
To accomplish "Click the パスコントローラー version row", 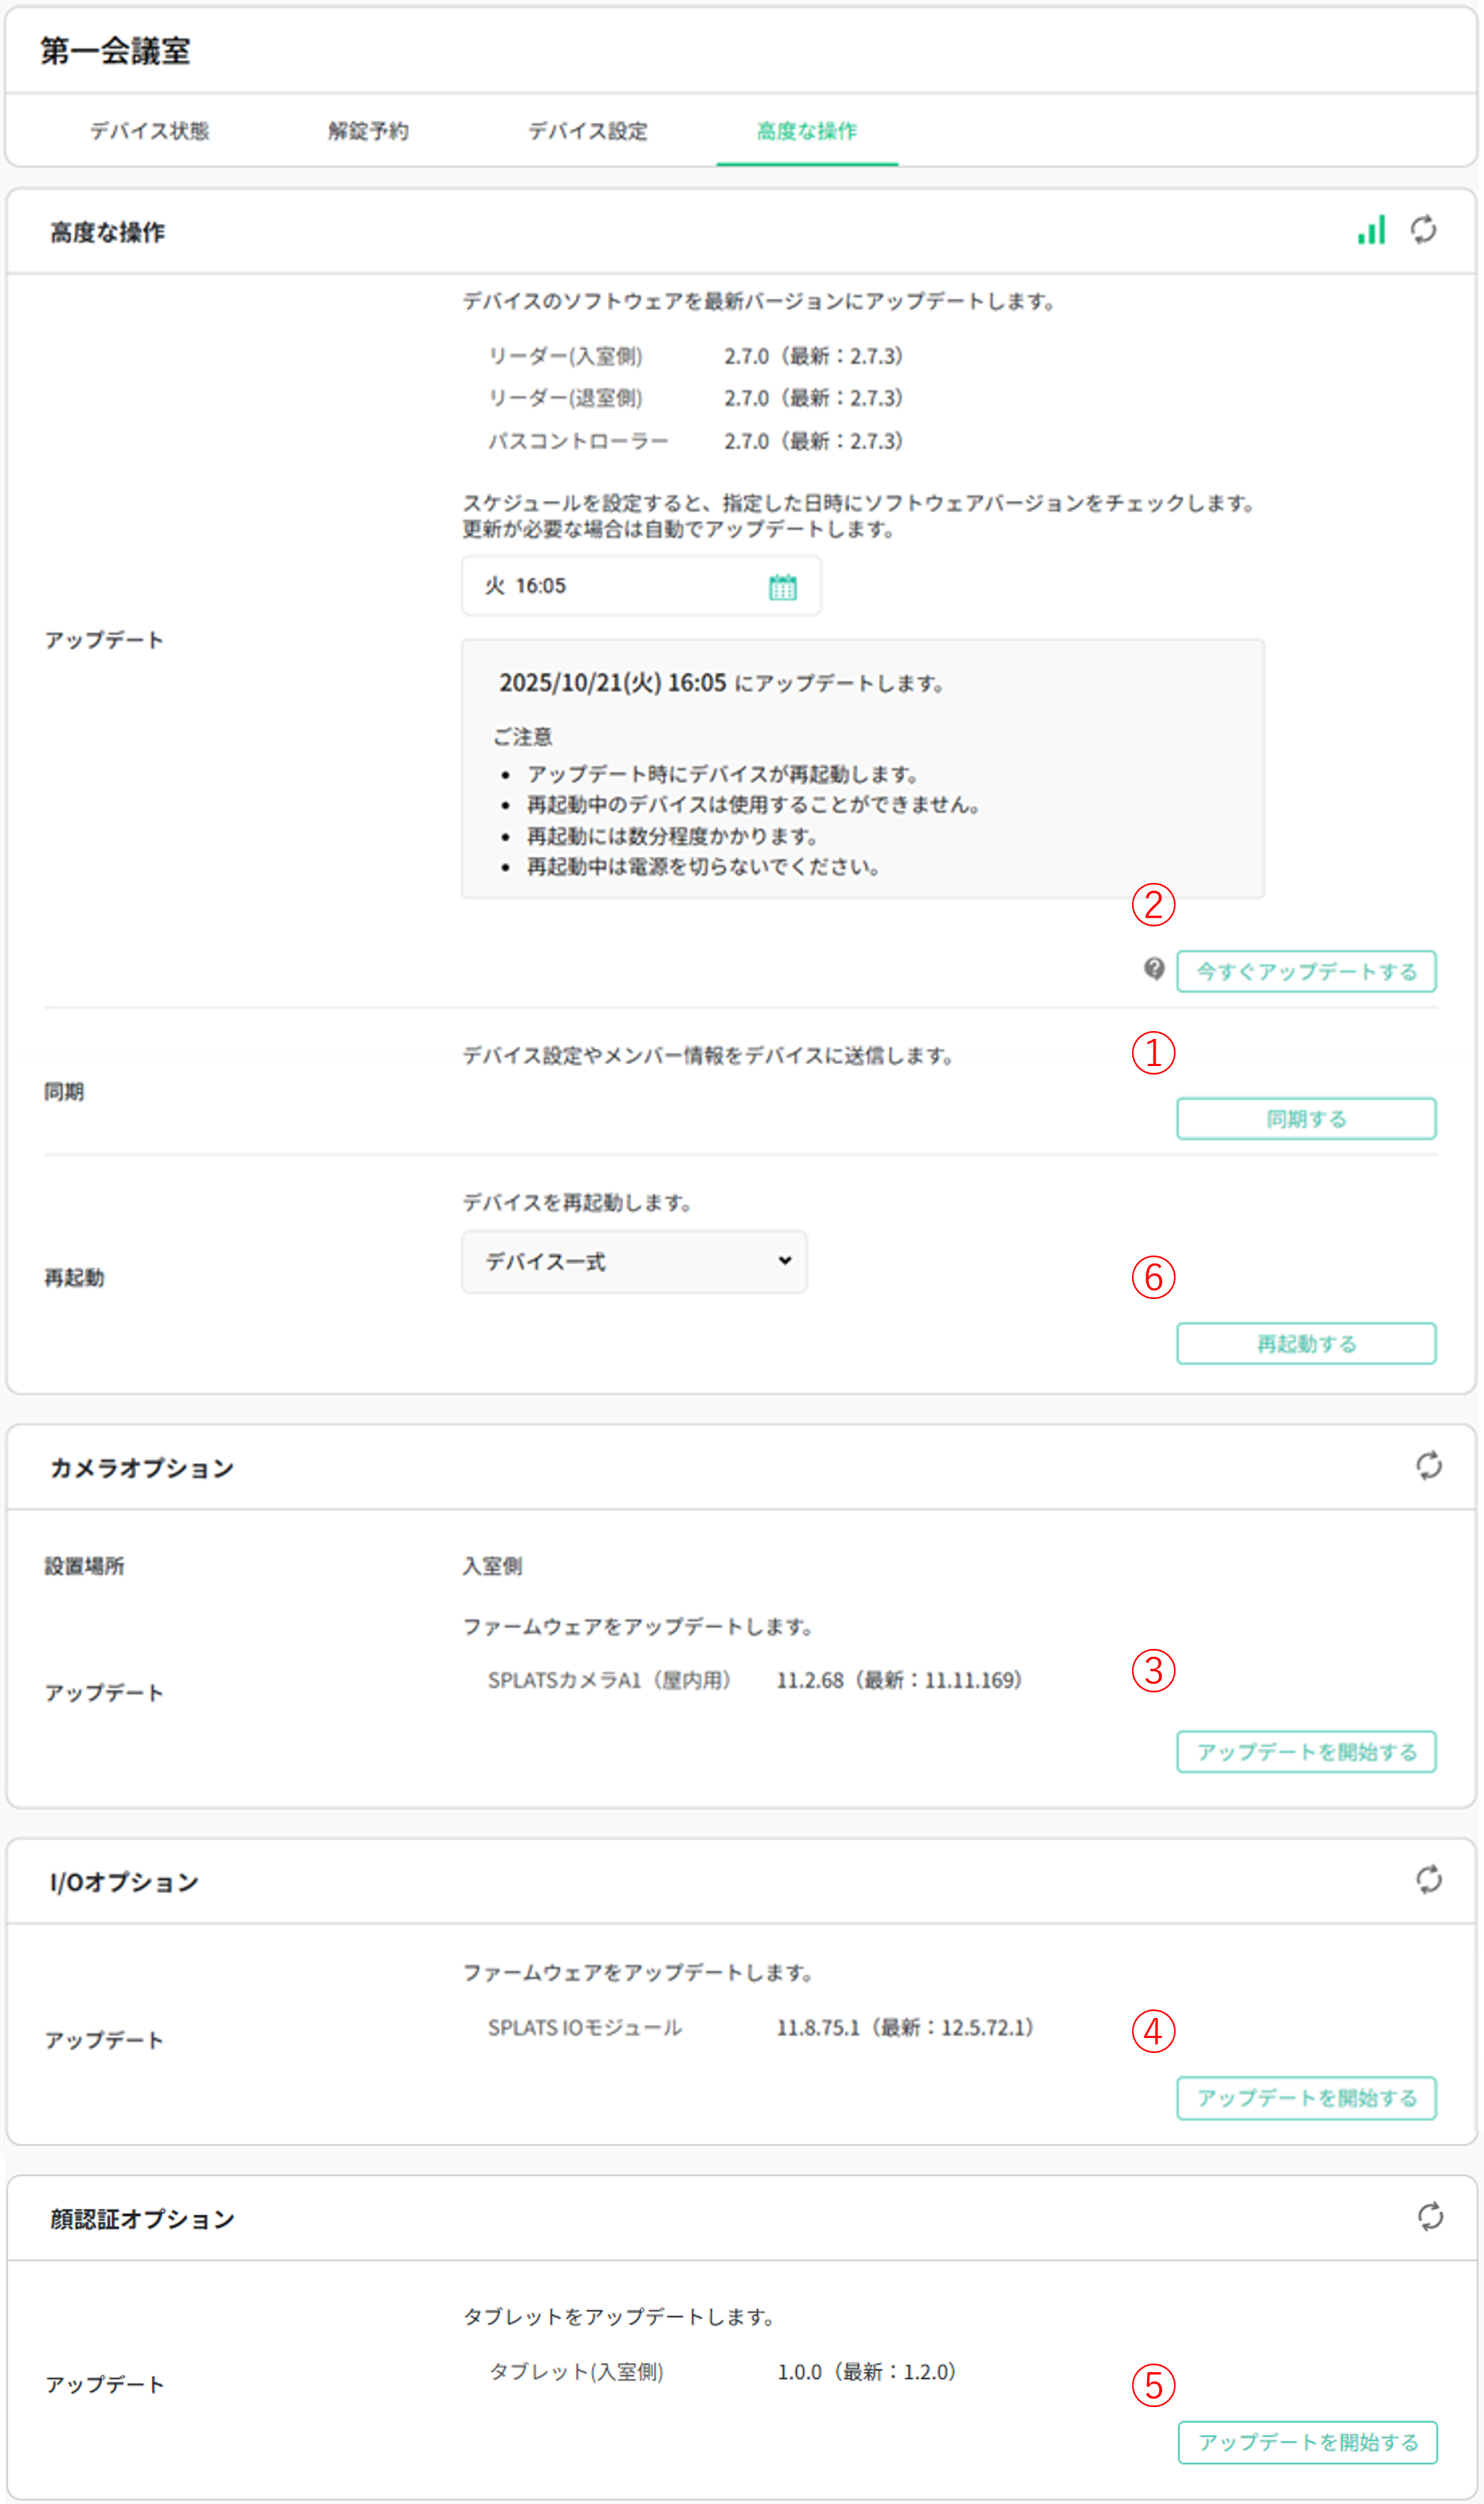I will point(695,441).
